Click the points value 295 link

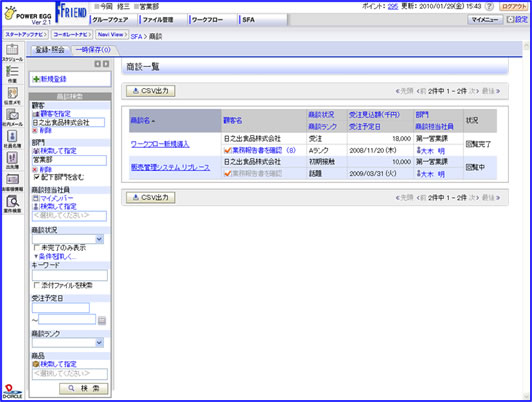point(393,6)
